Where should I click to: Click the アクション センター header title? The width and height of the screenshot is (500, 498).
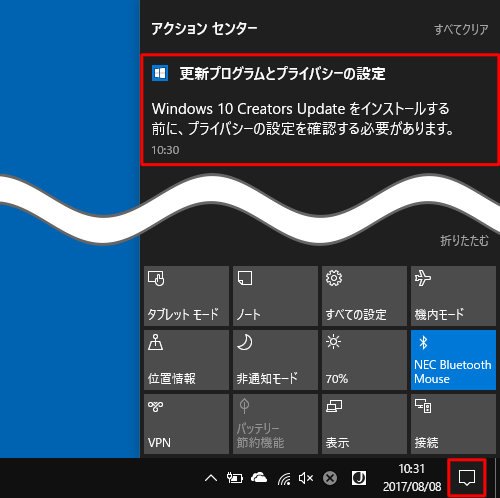coord(204,29)
